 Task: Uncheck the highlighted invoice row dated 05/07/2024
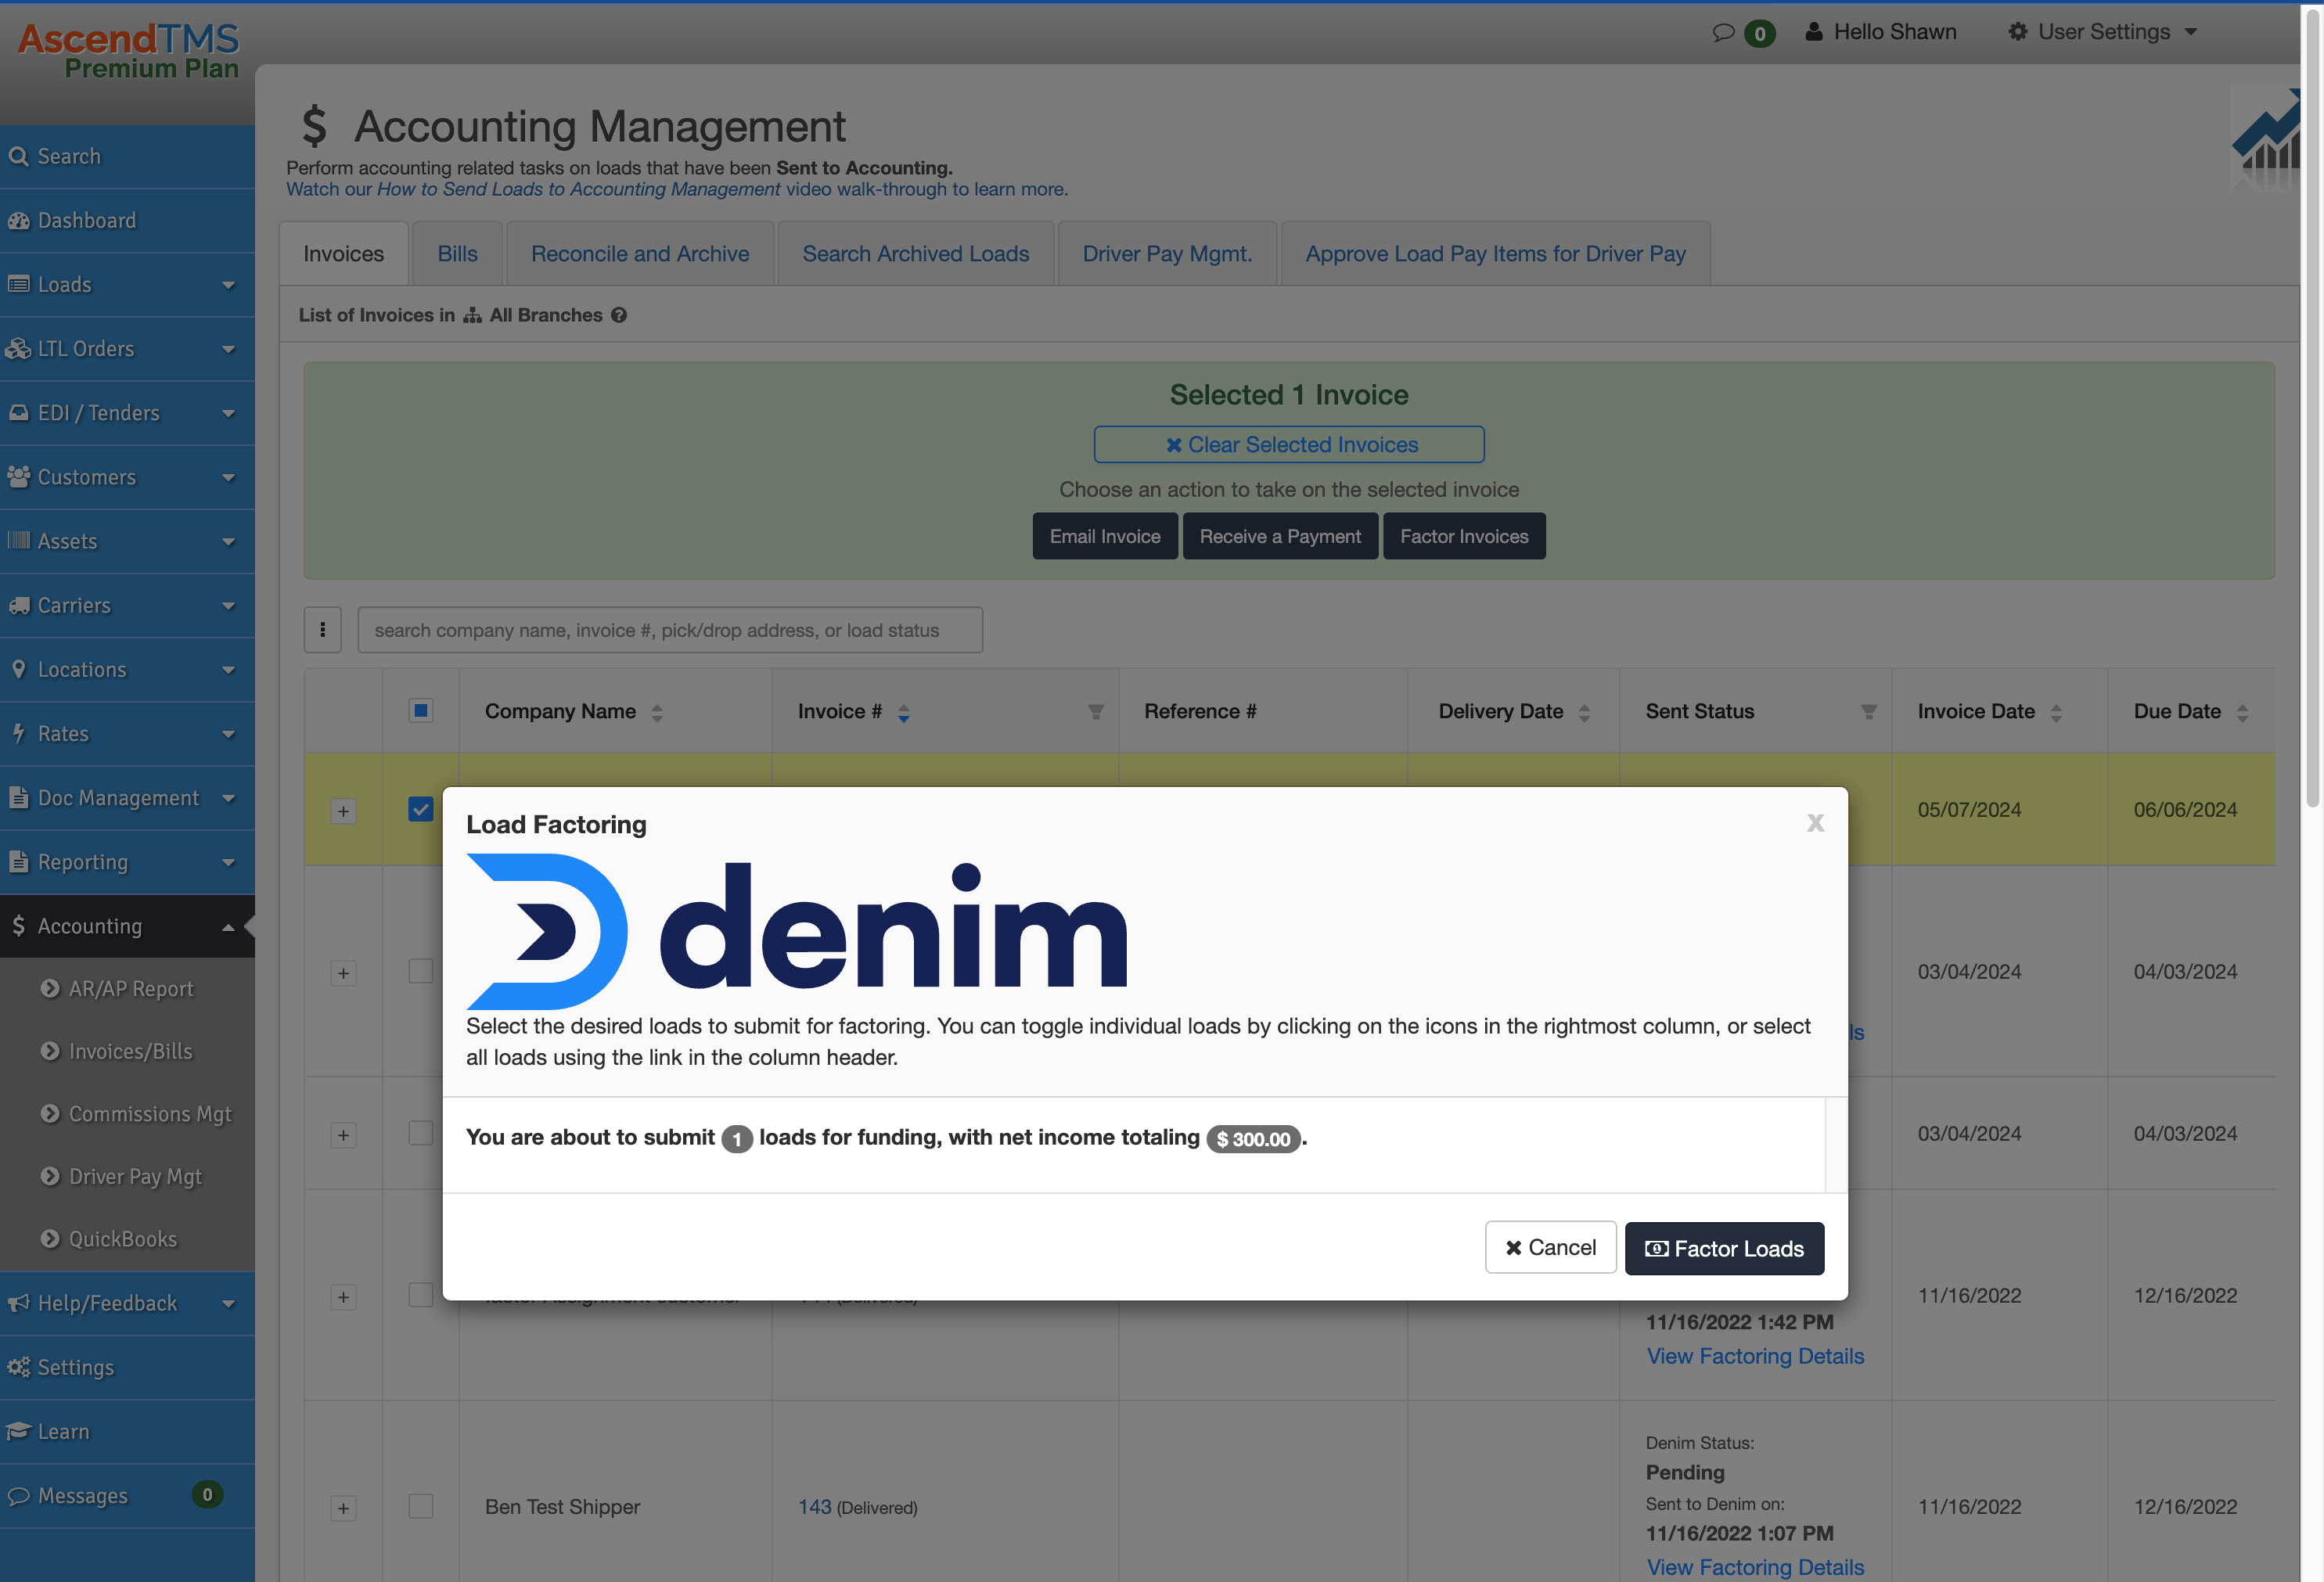[420, 809]
